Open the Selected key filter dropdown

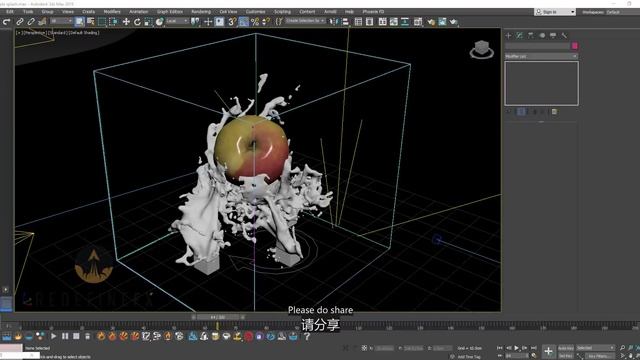point(596,348)
